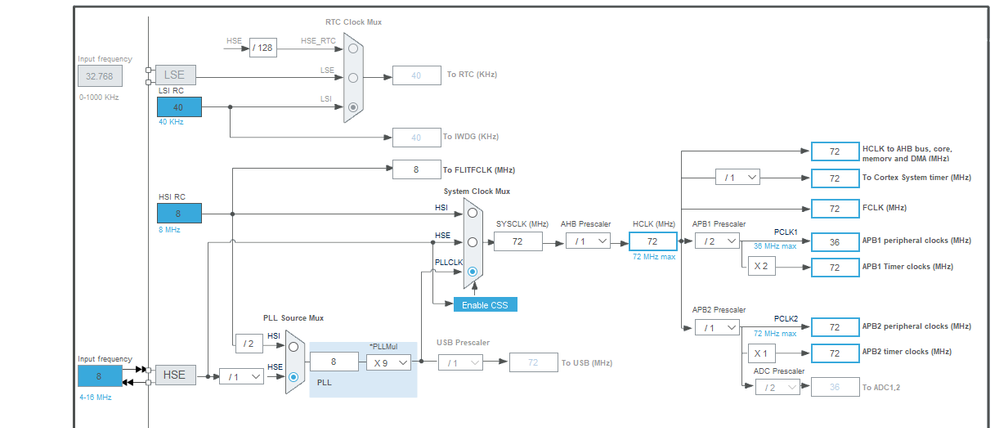Open the AHB Prescaler dropdown
The width and height of the screenshot is (999, 428).
588,241
